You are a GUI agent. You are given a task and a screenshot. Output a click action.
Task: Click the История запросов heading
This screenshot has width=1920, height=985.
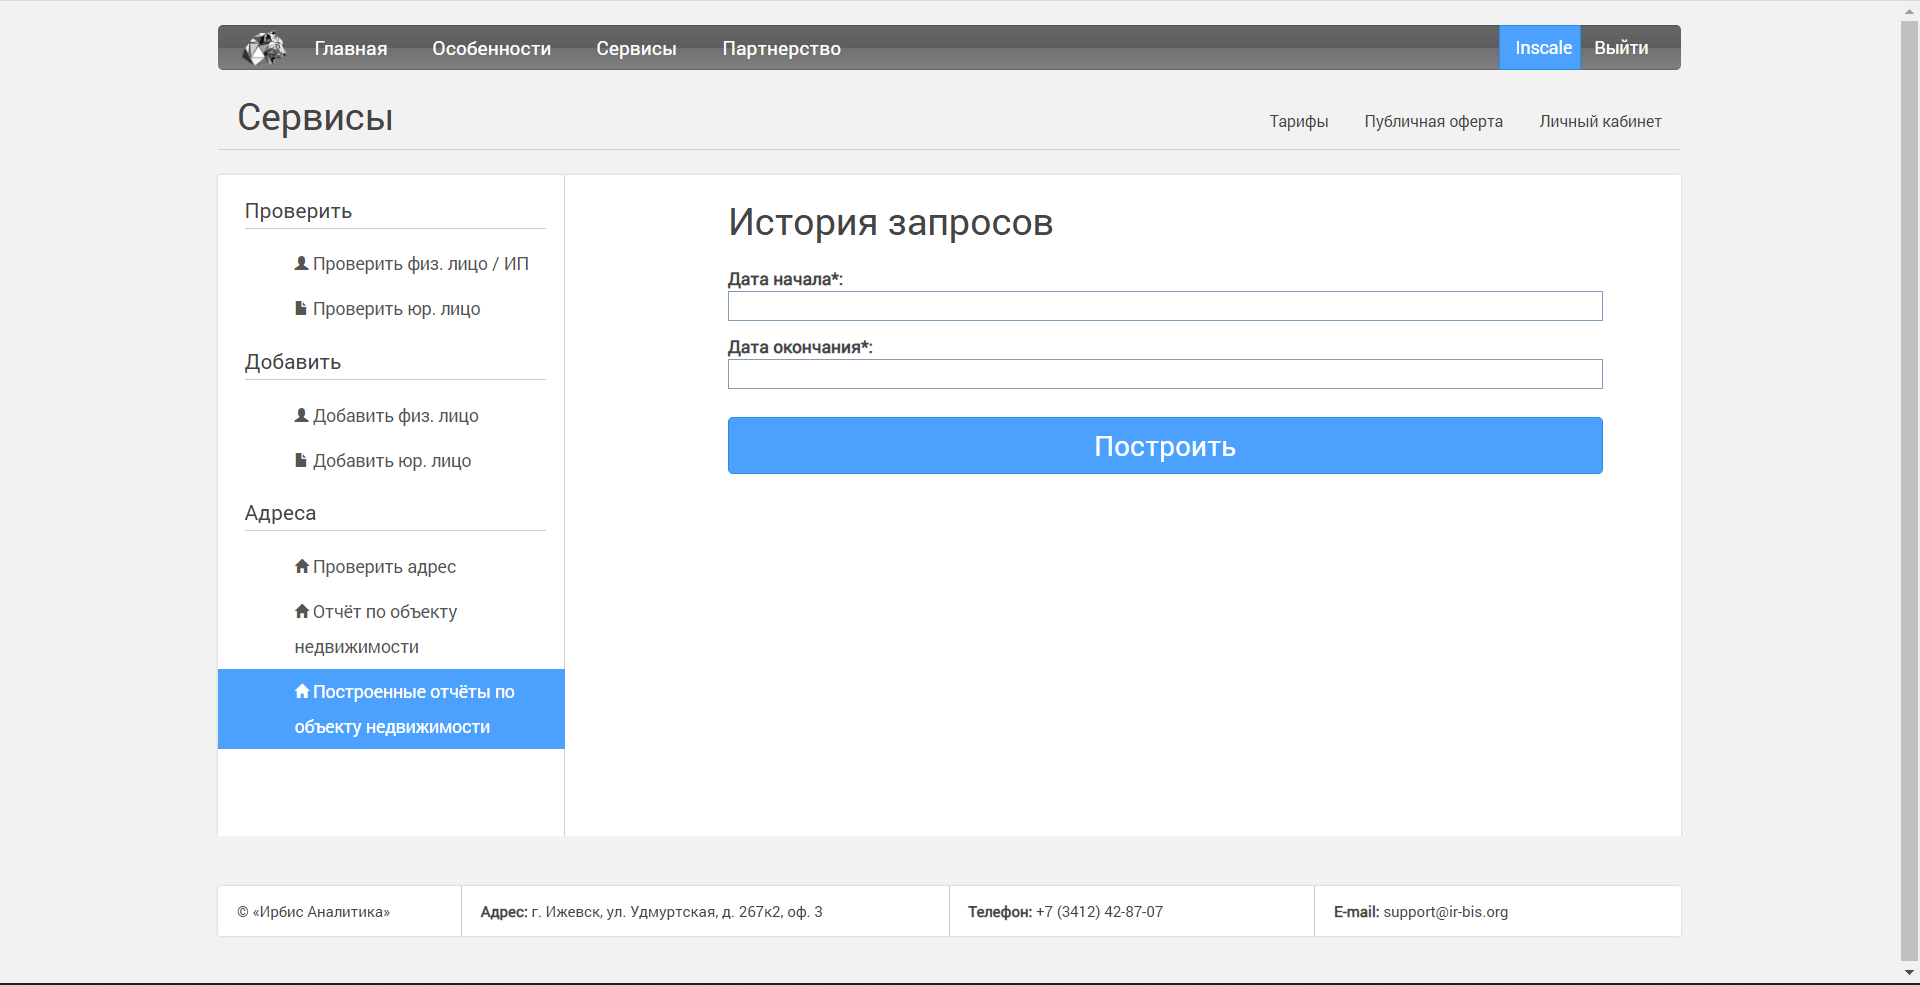pyautogui.click(x=891, y=222)
